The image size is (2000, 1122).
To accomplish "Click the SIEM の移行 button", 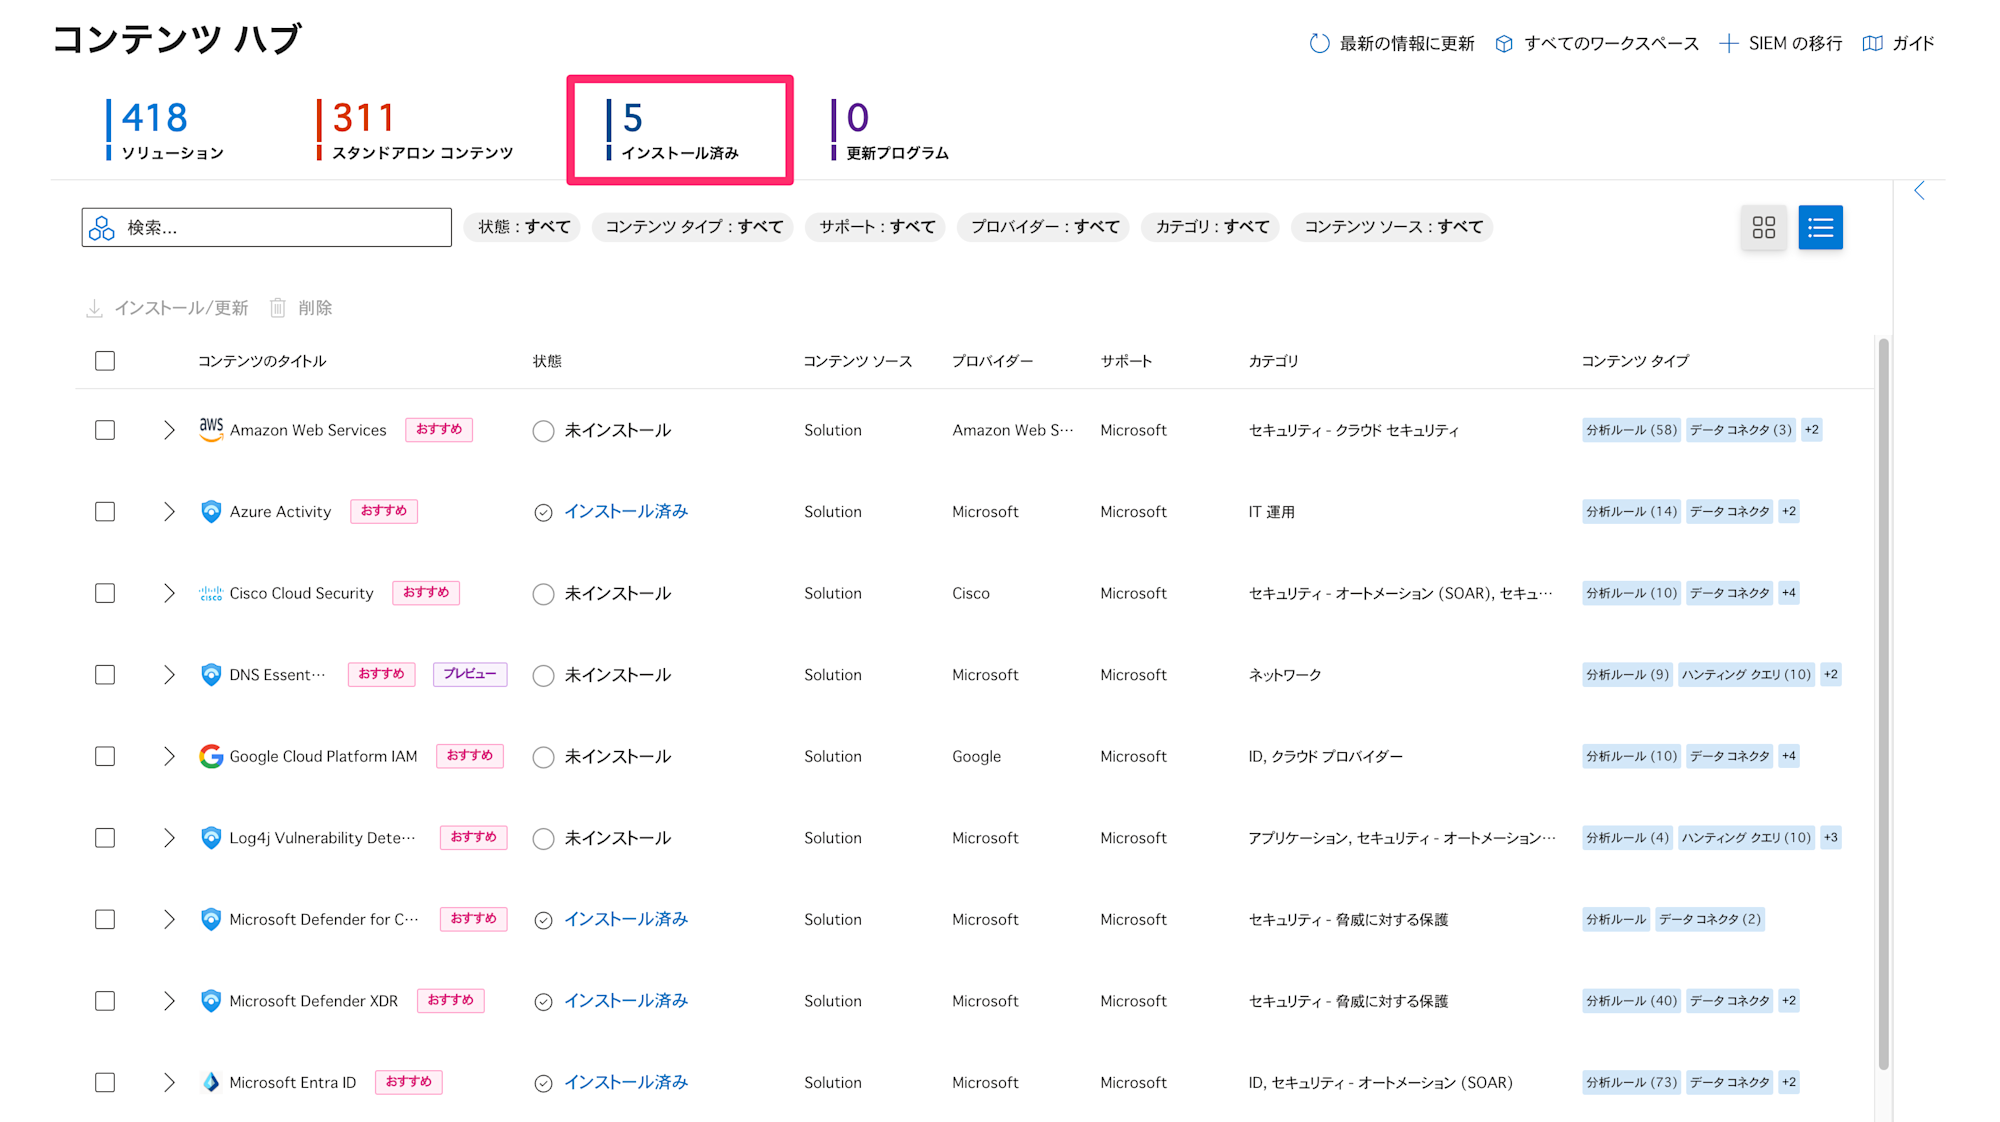I will [1780, 43].
